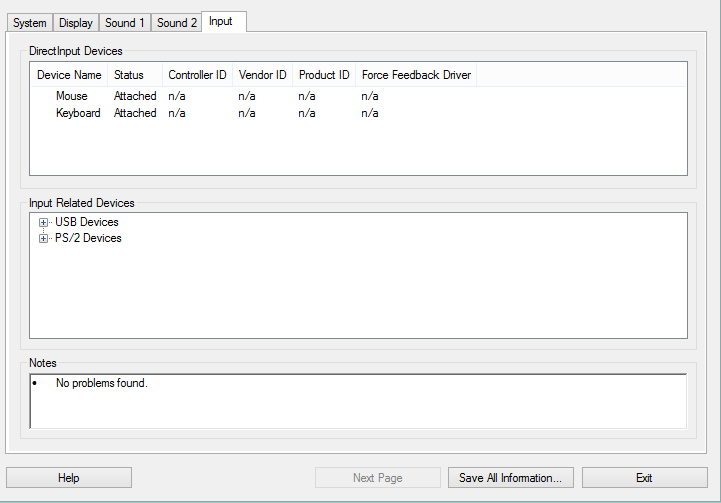Click Keyboard row Force Feedback n/a value
This screenshot has width=721, height=503.
(x=370, y=113)
